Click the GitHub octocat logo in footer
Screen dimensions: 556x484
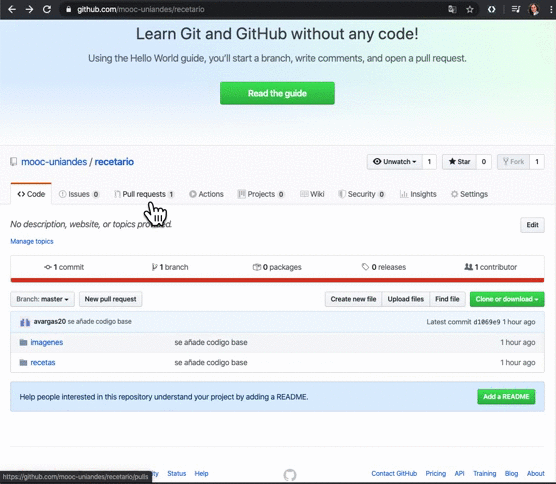point(290,475)
